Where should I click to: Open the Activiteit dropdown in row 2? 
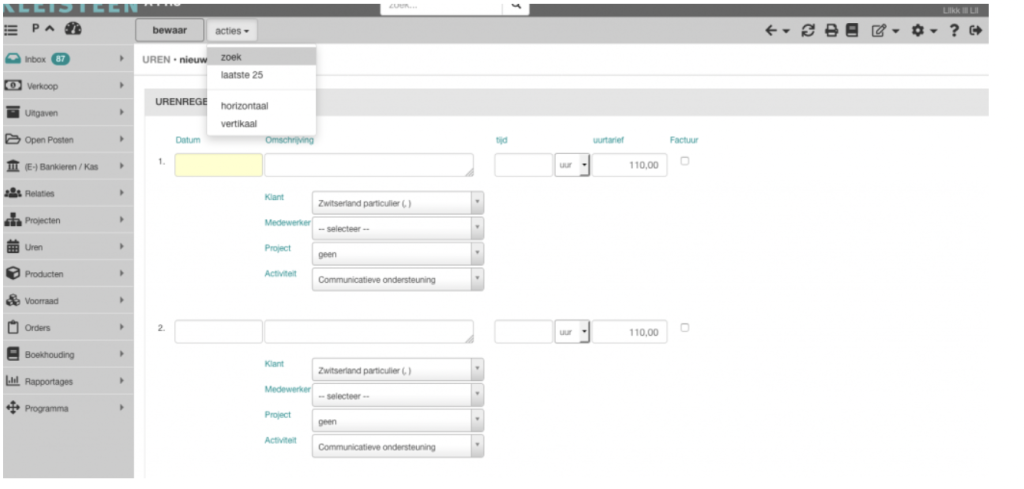point(398,446)
